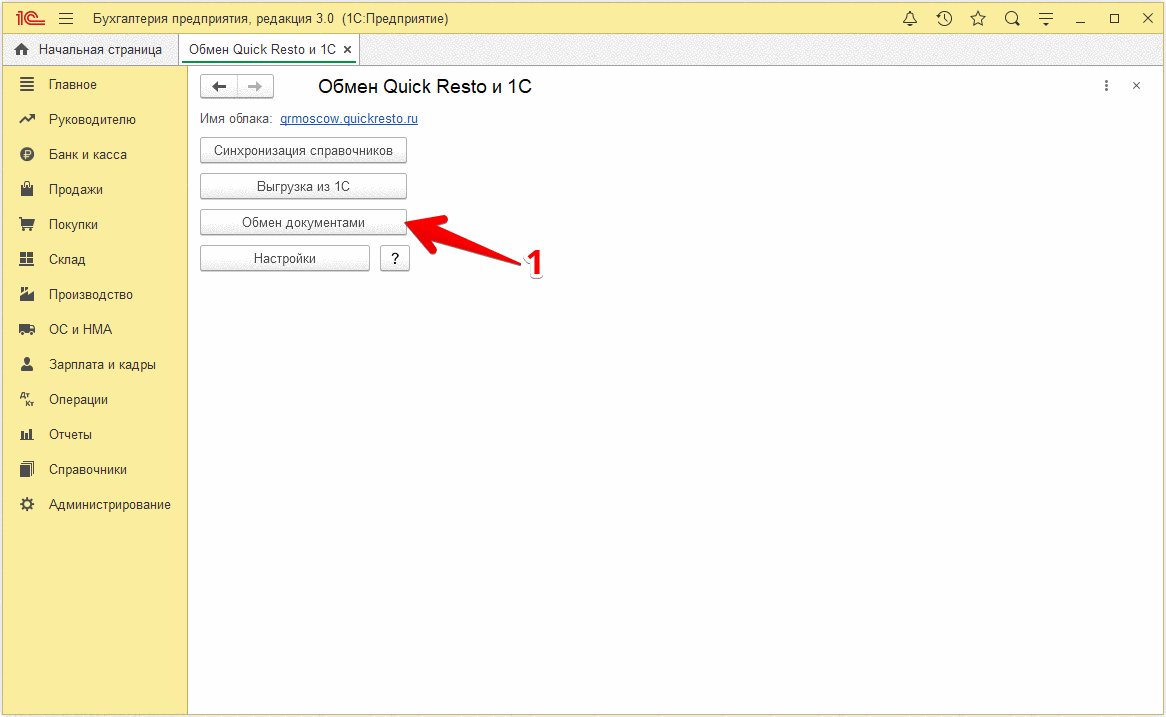Click the 1C logo icon
This screenshot has width=1166, height=717.
30,19
